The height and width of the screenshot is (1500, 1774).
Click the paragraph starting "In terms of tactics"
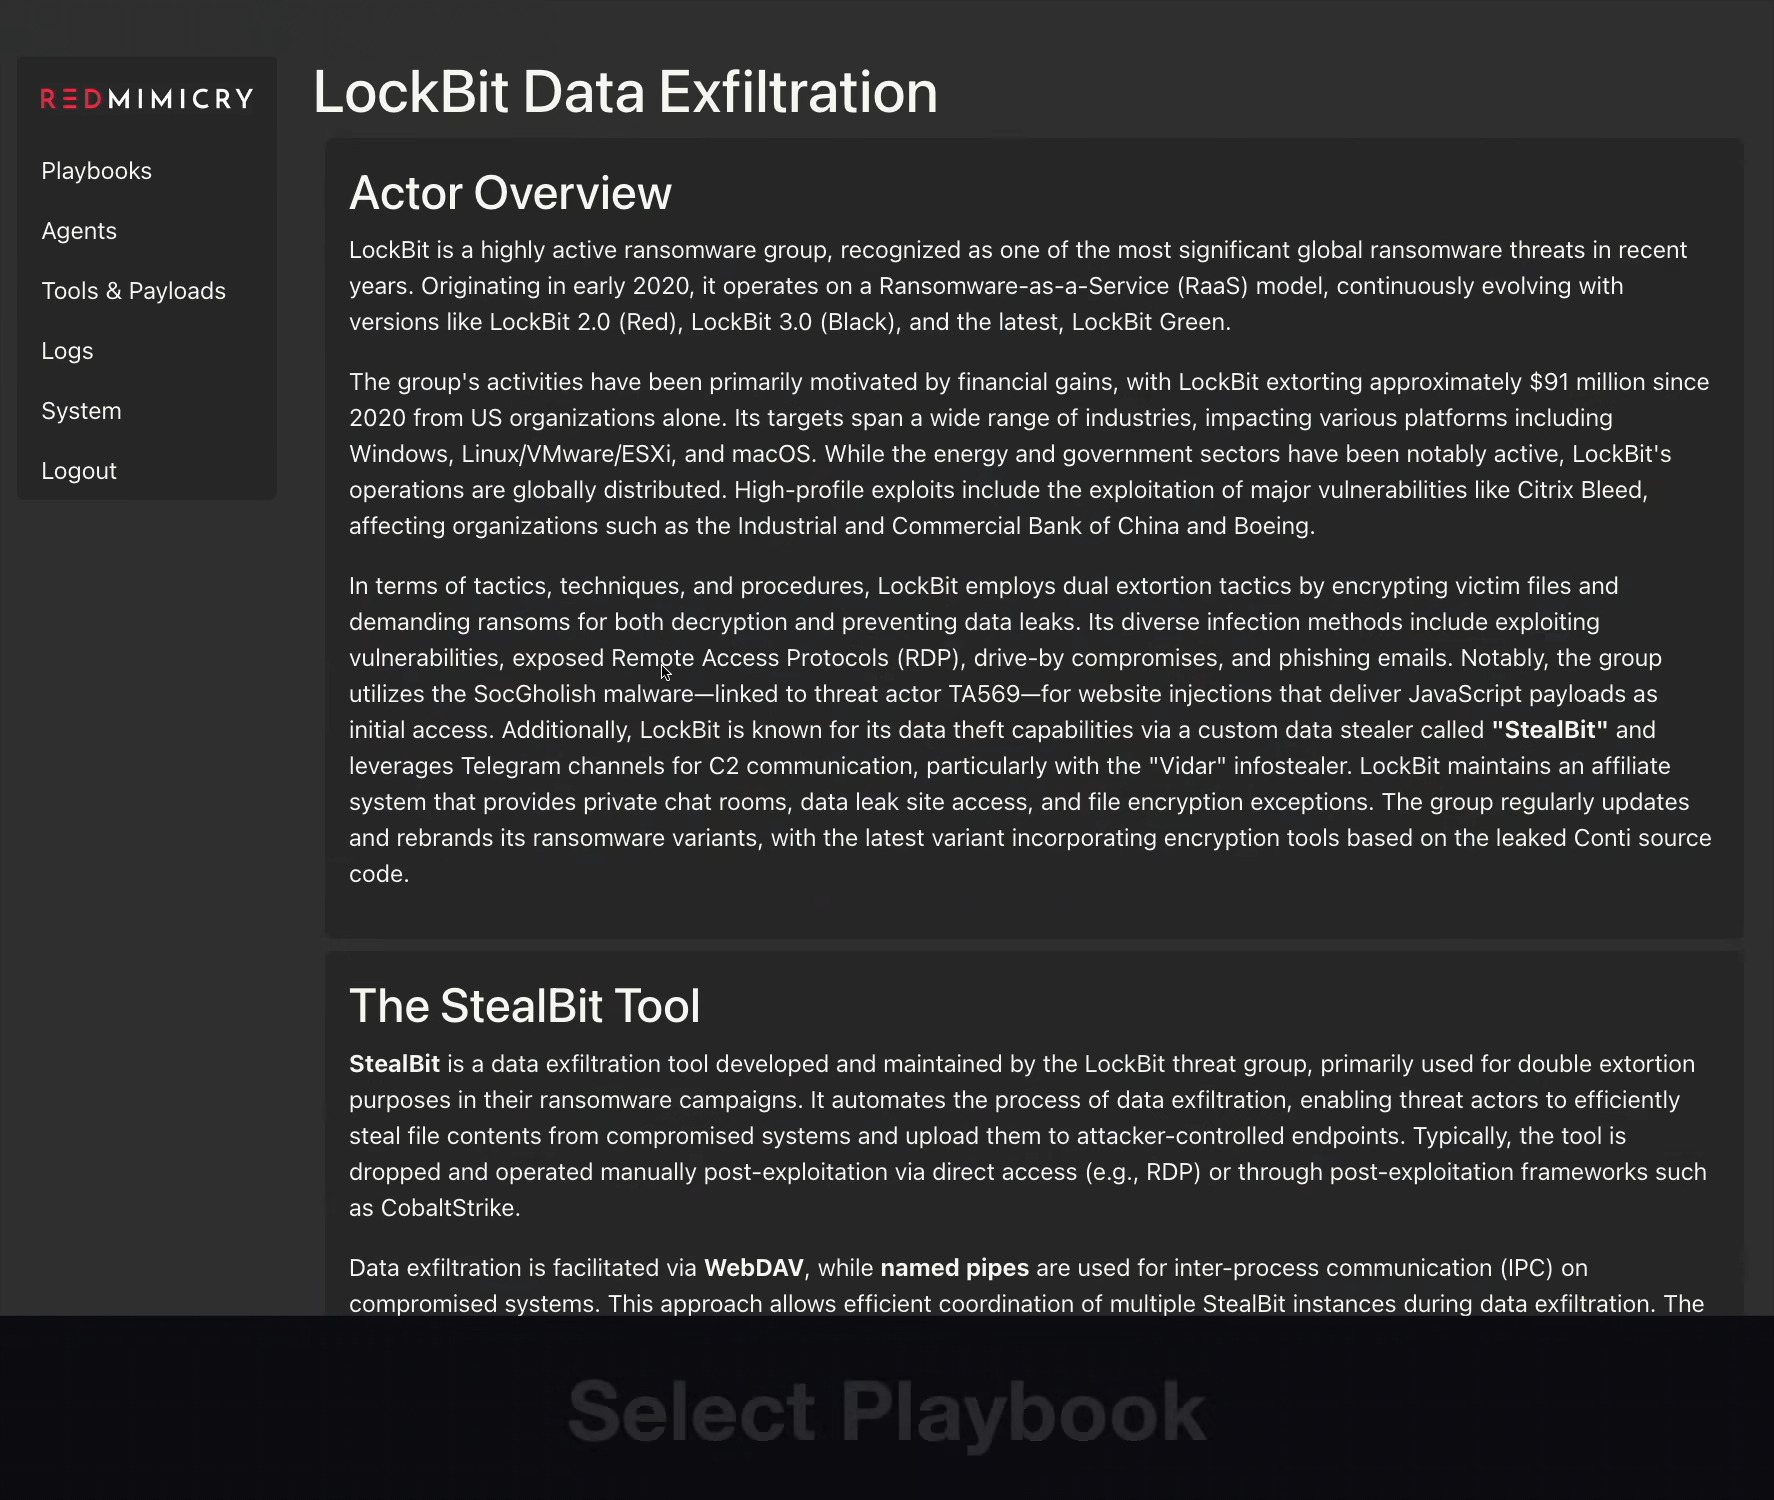tap(1029, 730)
